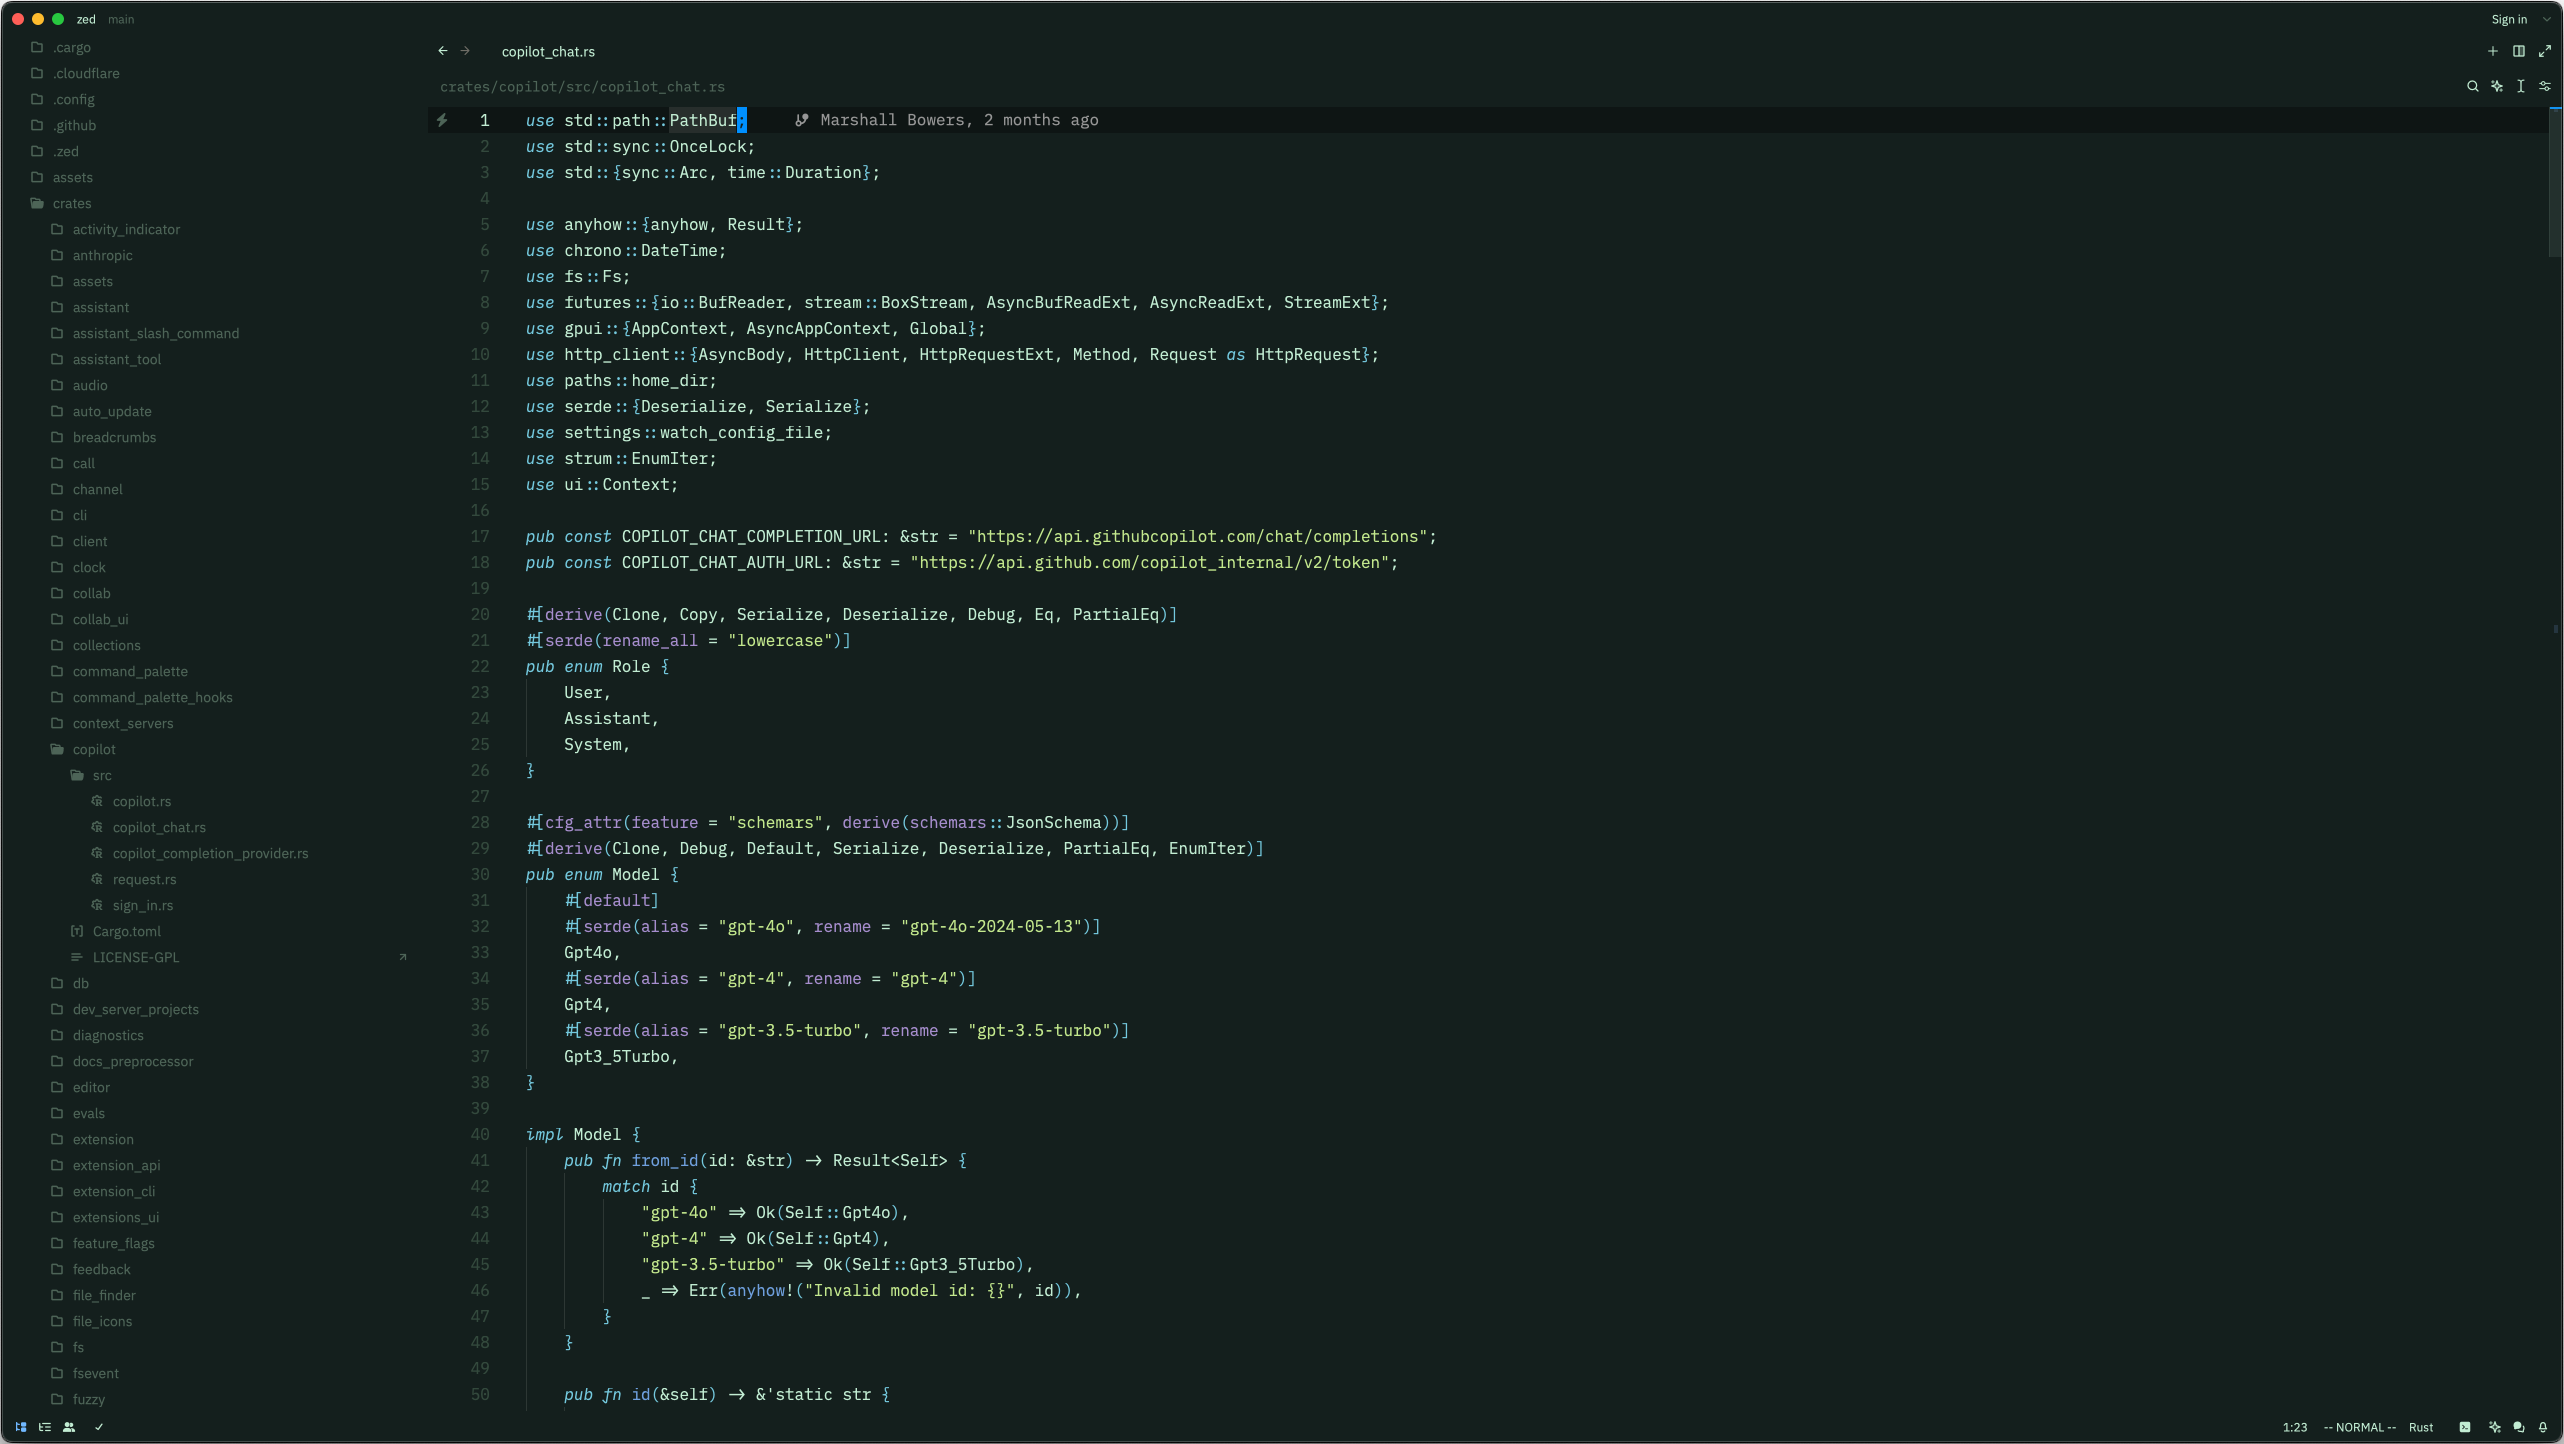Viewport: 2564px width, 1444px height.
Task: Toggle the outline panel in status bar
Action: [45, 1427]
